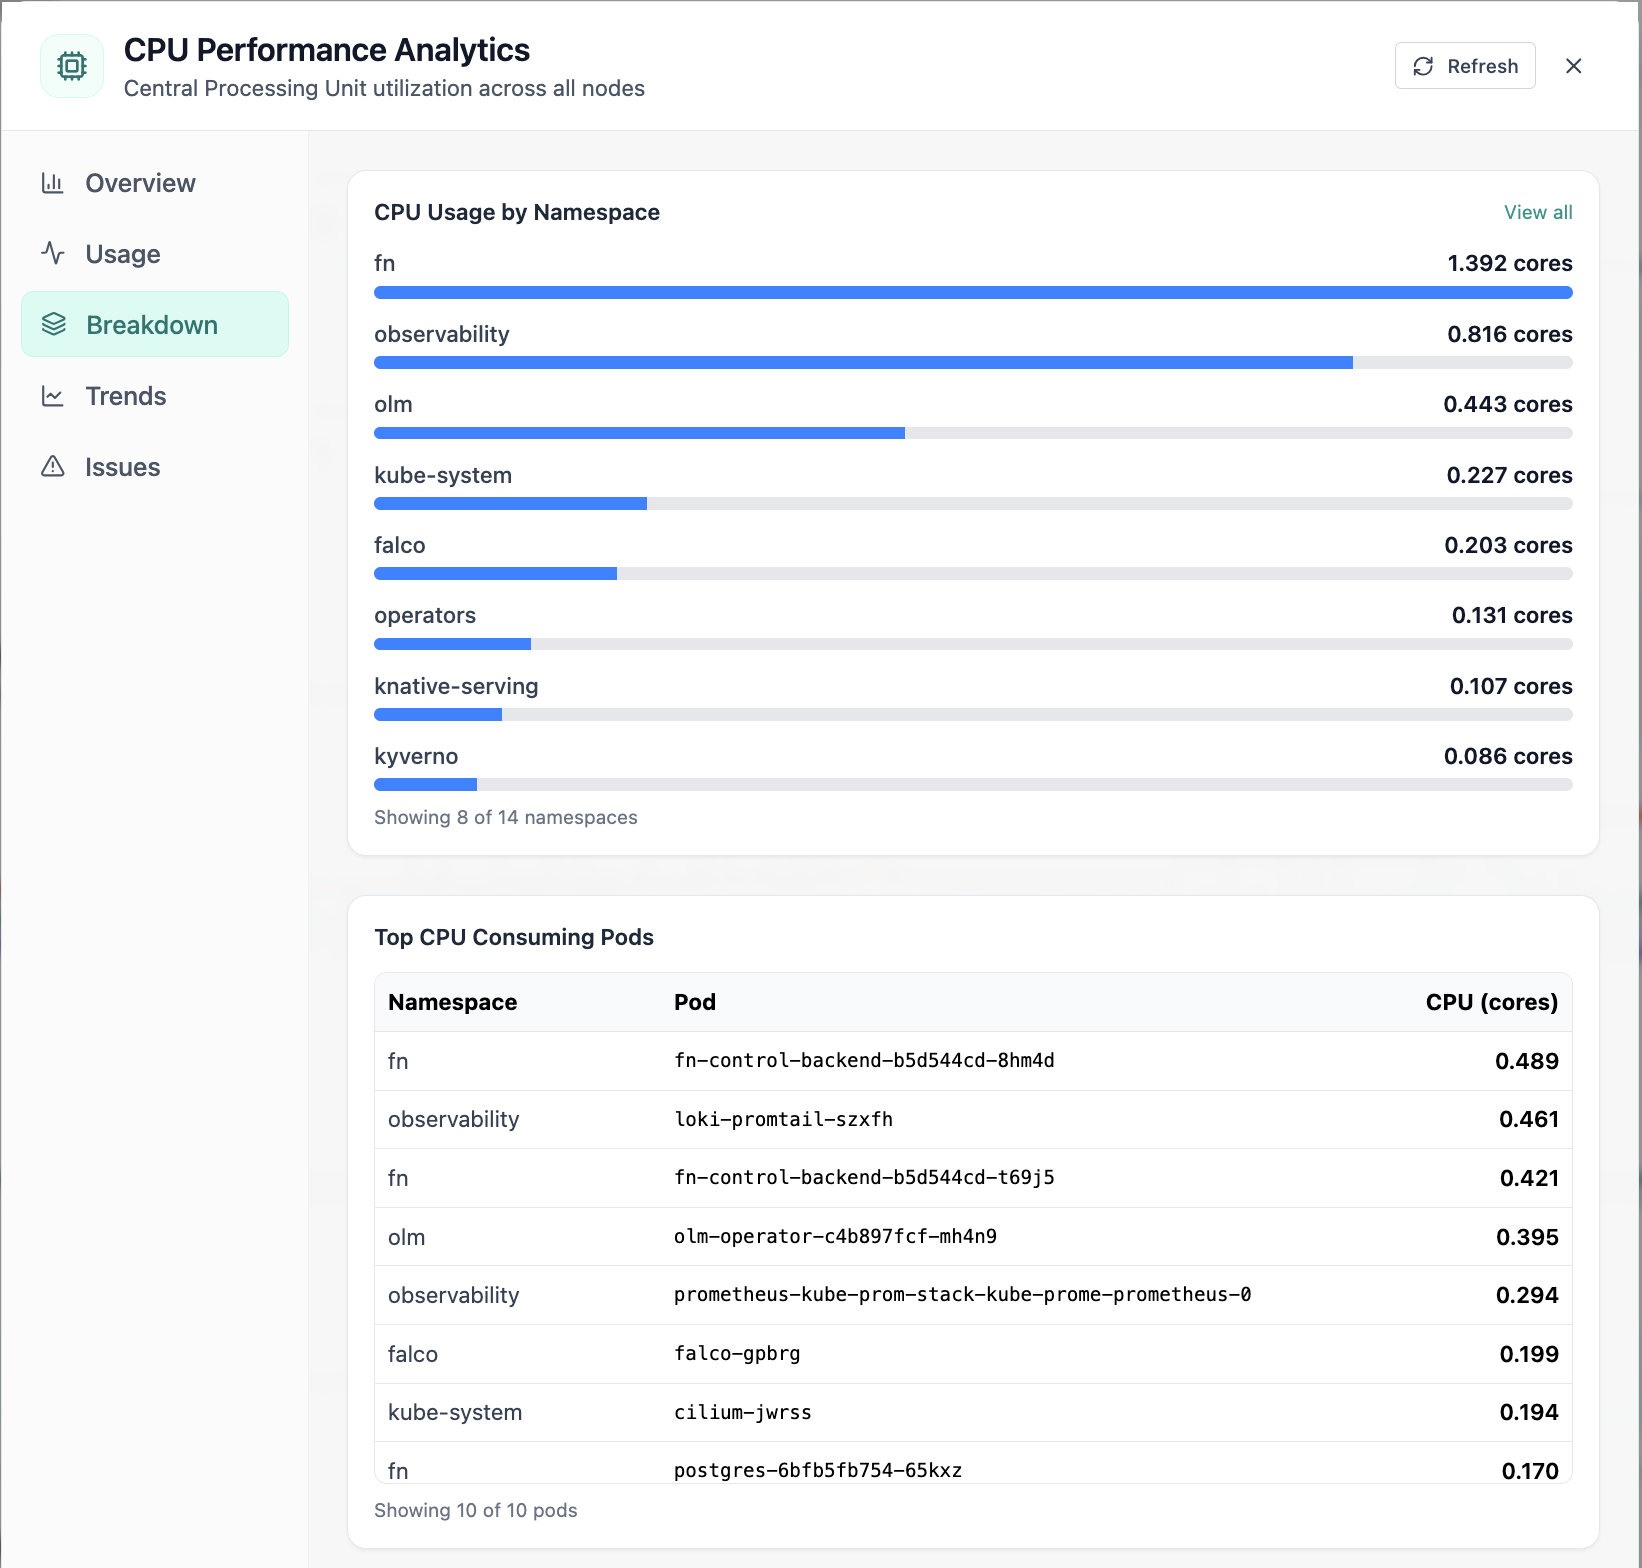Click the 0.131 cores value

click(1512, 615)
